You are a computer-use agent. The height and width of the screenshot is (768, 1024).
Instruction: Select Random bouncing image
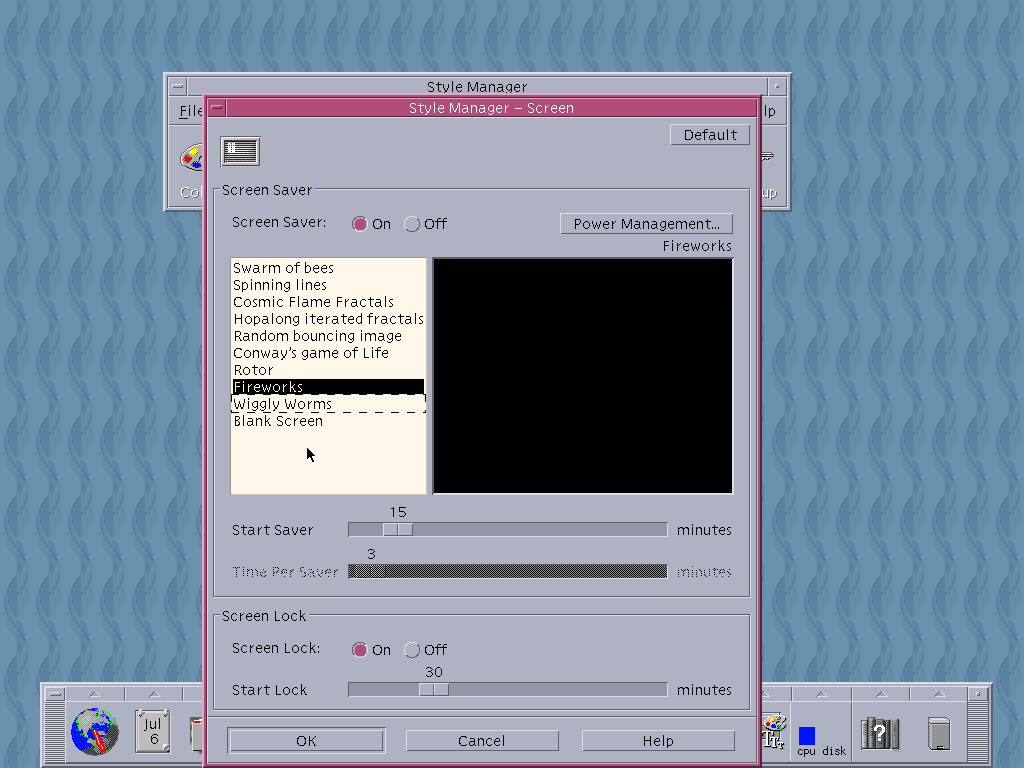[x=328, y=336]
